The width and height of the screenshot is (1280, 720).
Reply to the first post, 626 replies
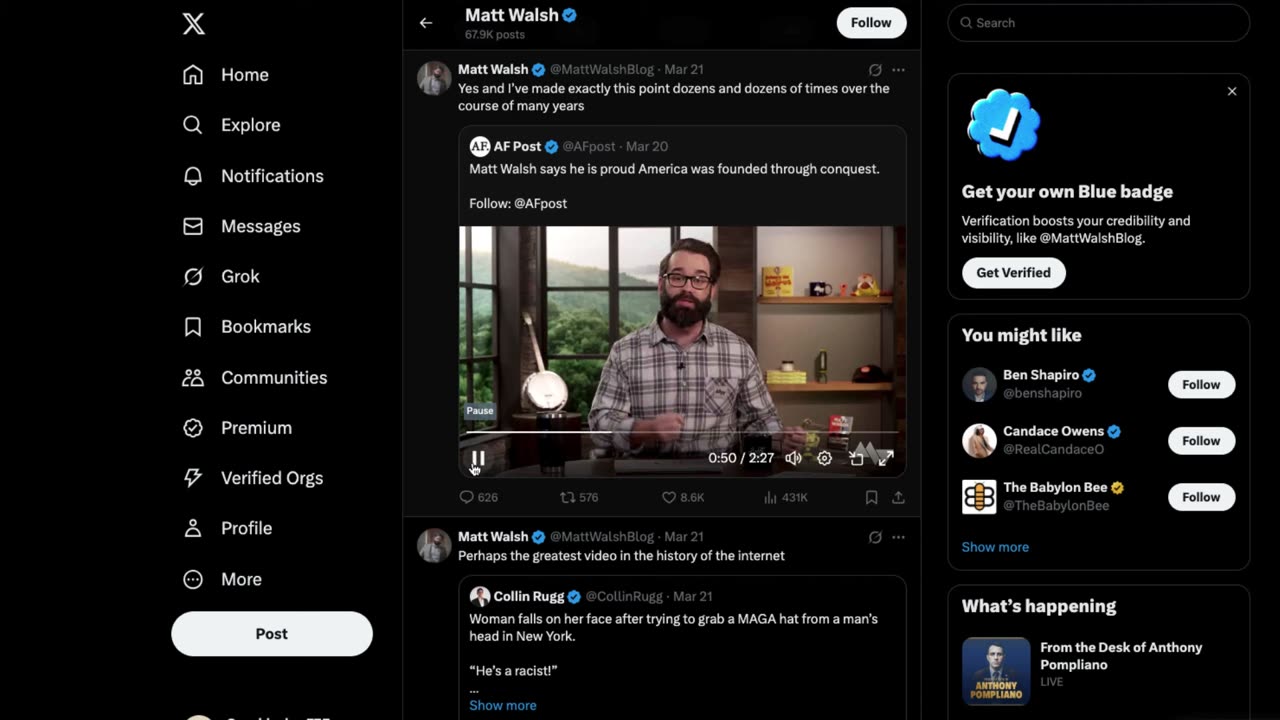click(x=478, y=497)
